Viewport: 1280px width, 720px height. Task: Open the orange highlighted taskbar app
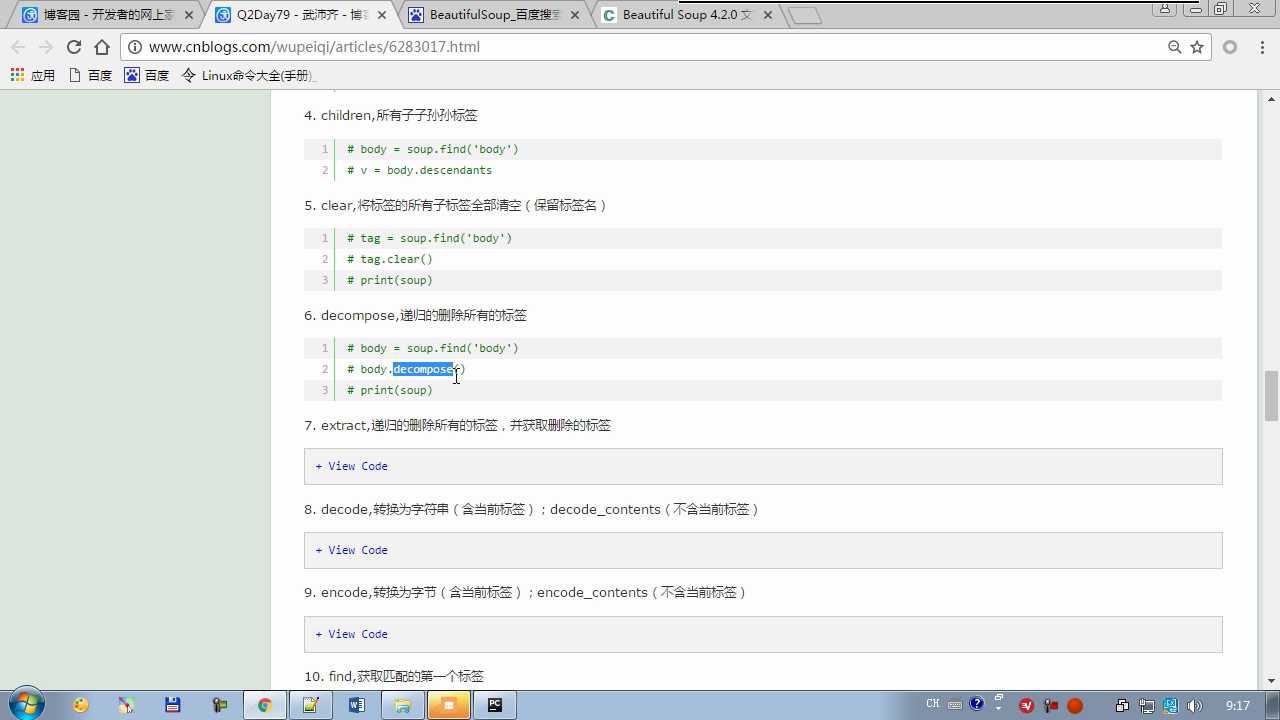(x=449, y=705)
